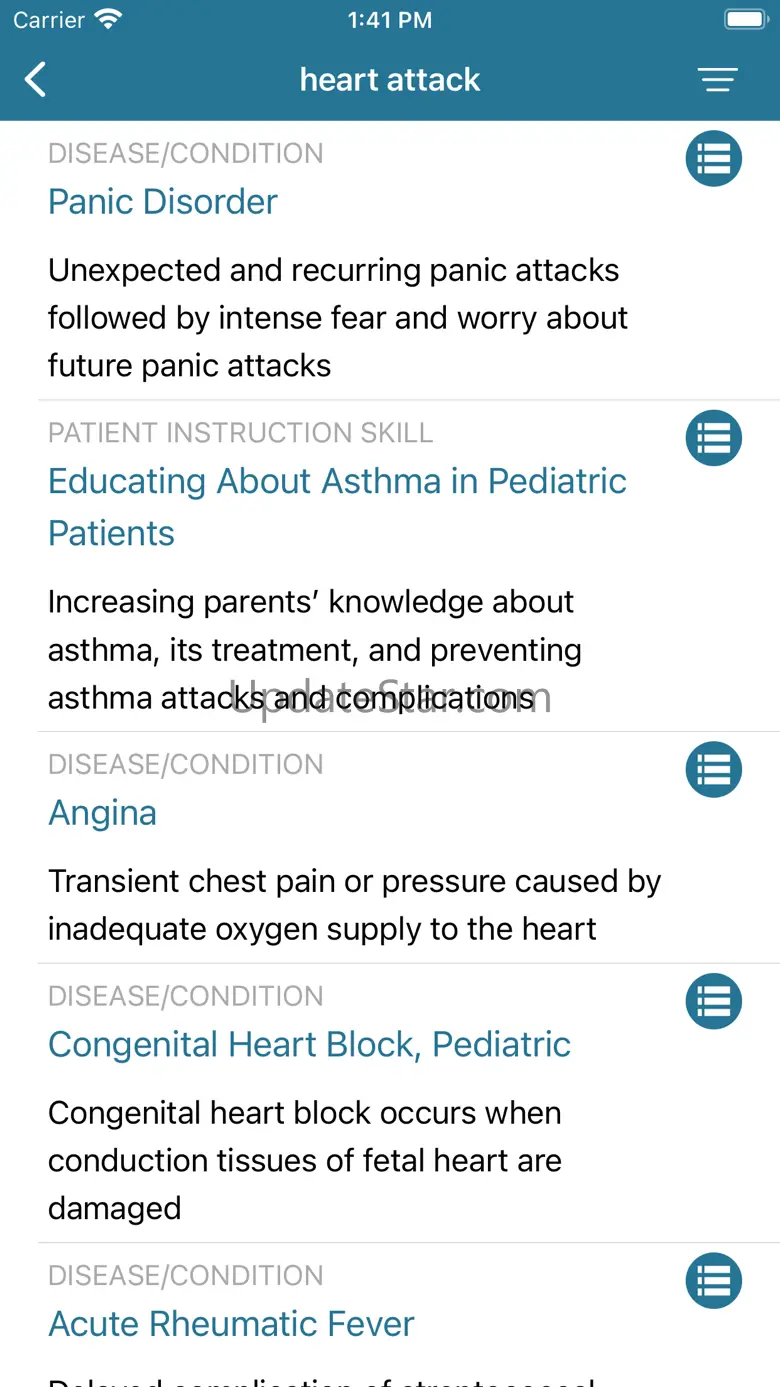Open the Panic Disorder article
780x1387 pixels.
click(x=163, y=202)
